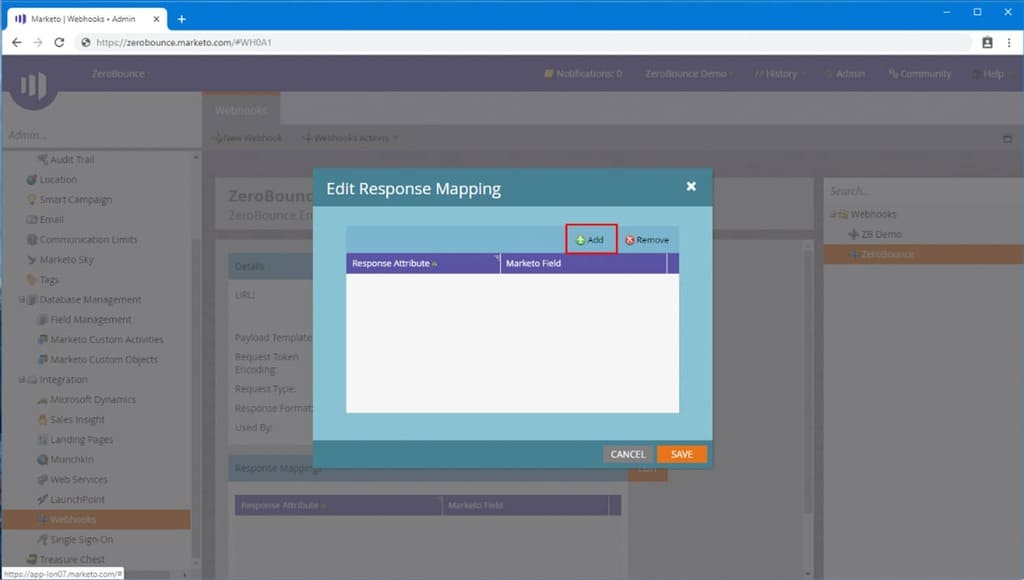Viewport: 1024px width, 580px height.
Task: Click scroll-up arrow in admin tree
Action: click(x=195, y=158)
